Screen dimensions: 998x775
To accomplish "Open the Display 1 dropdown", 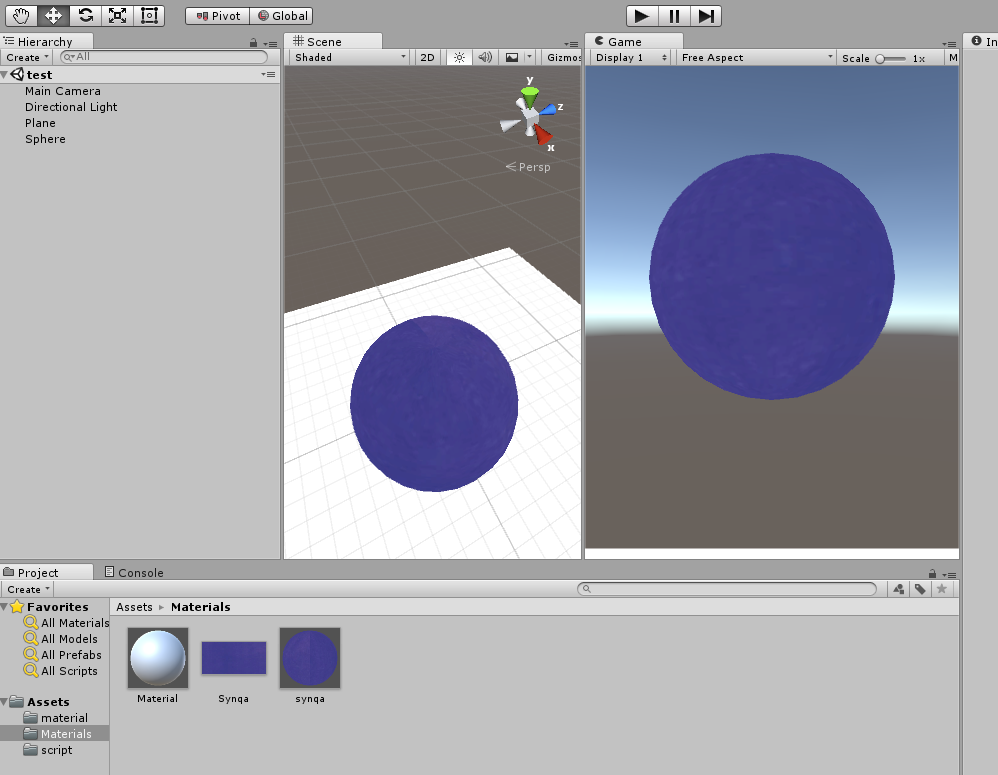I will (630, 57).
